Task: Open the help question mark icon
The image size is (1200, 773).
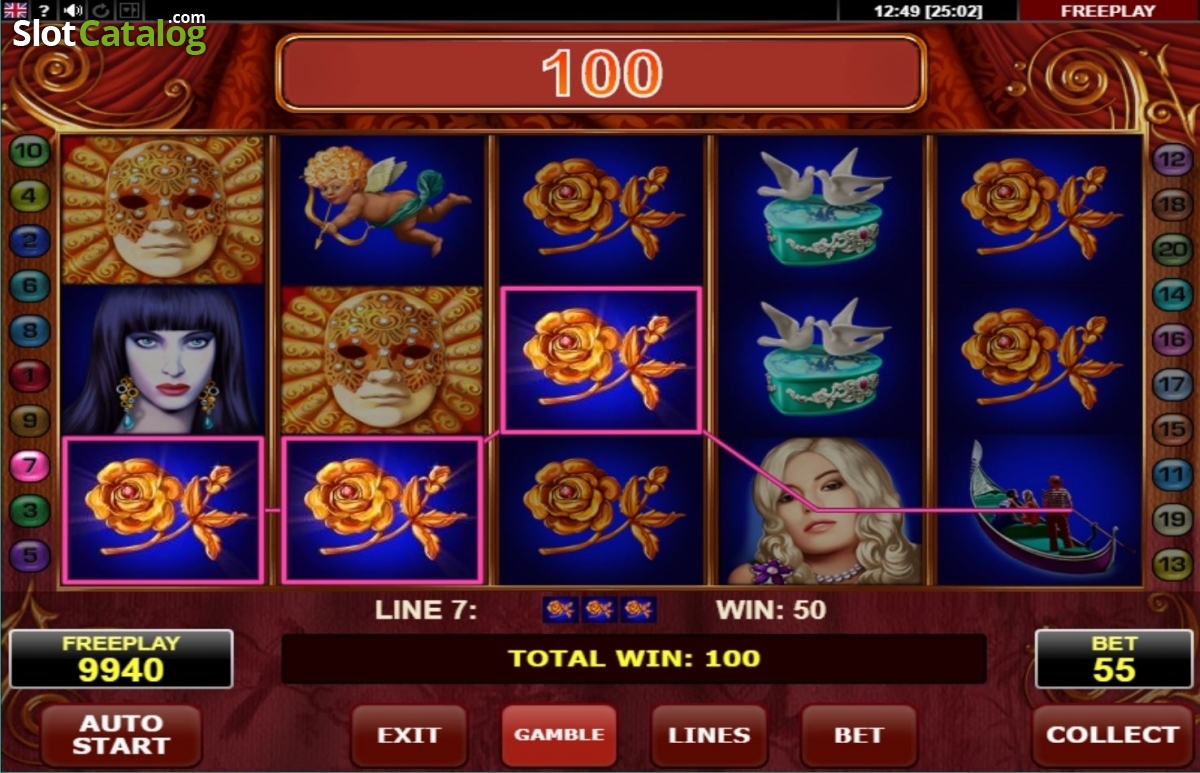Action: click(x=45, y=10)
